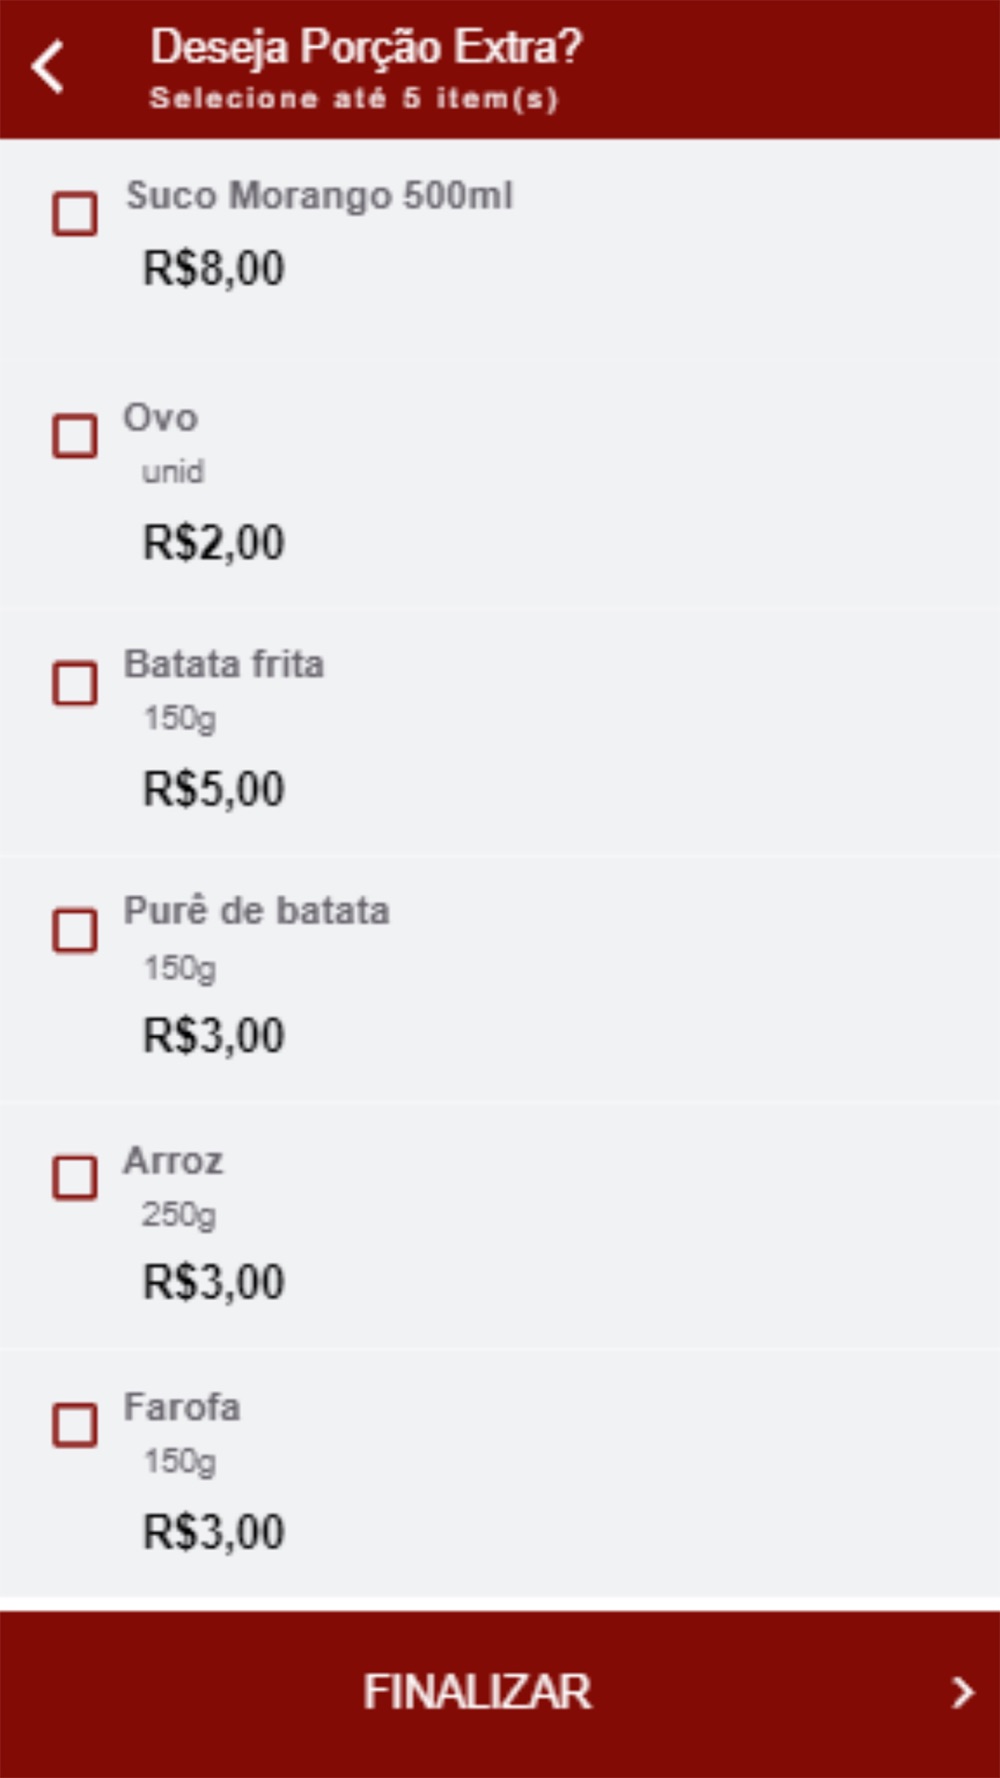Screen dimensions: 1000x1778
Task: Select the Farofa item label
Action: [x=182, y=1408]
